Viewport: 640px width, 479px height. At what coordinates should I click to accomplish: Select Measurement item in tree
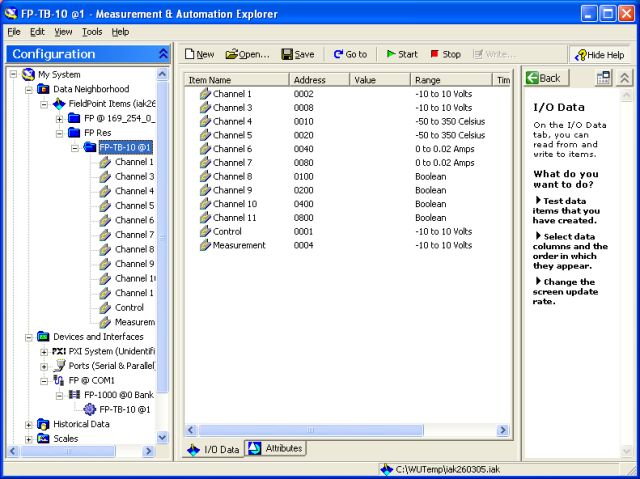pyautogui.click(x=135, y=322)
